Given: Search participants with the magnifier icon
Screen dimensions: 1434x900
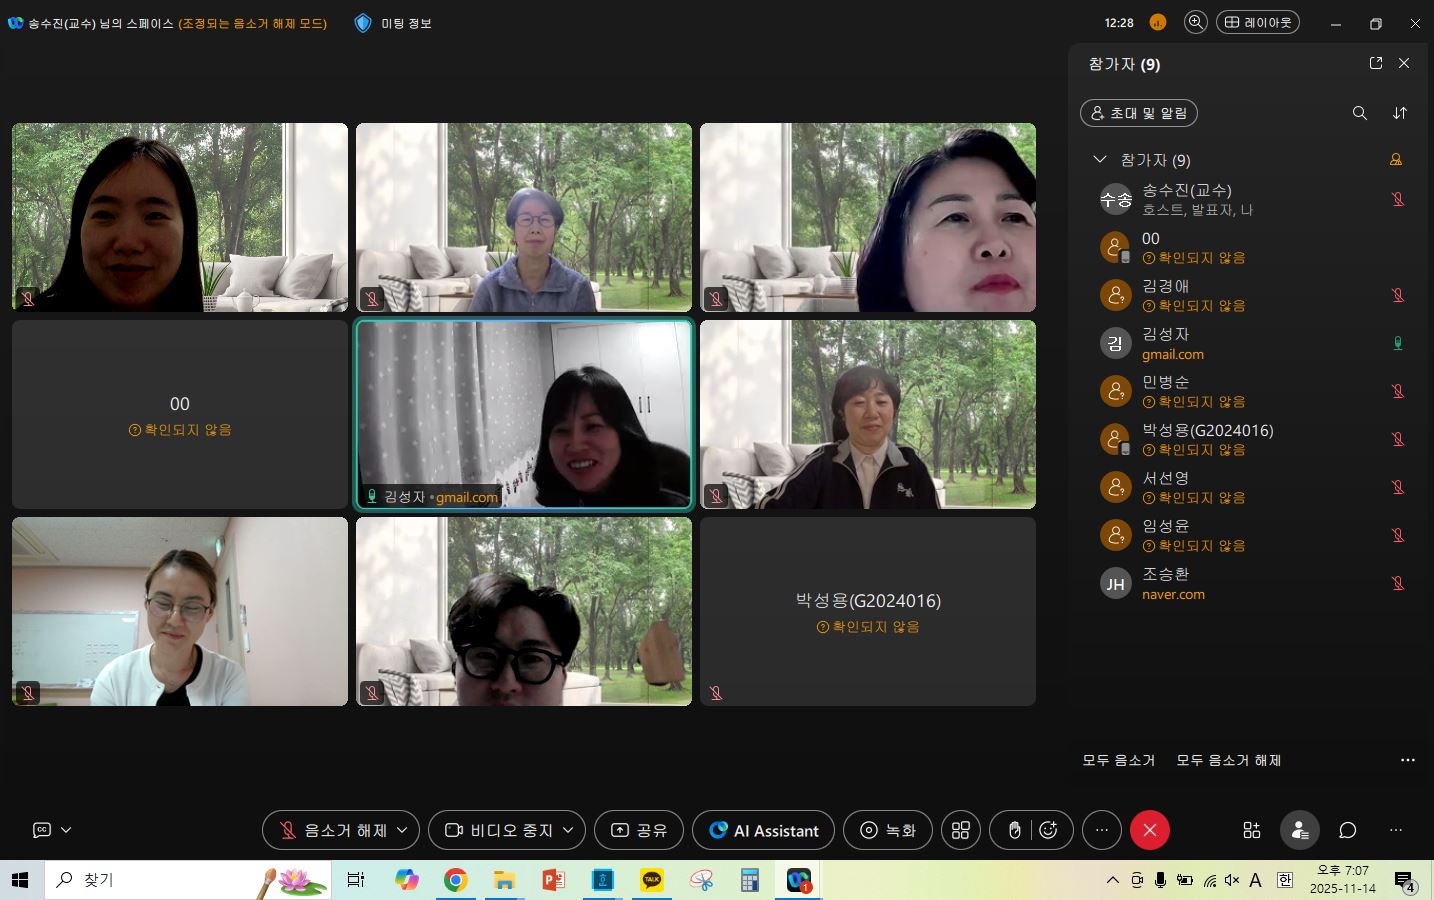Looking at the screenshot, I should click(1359, 113).
